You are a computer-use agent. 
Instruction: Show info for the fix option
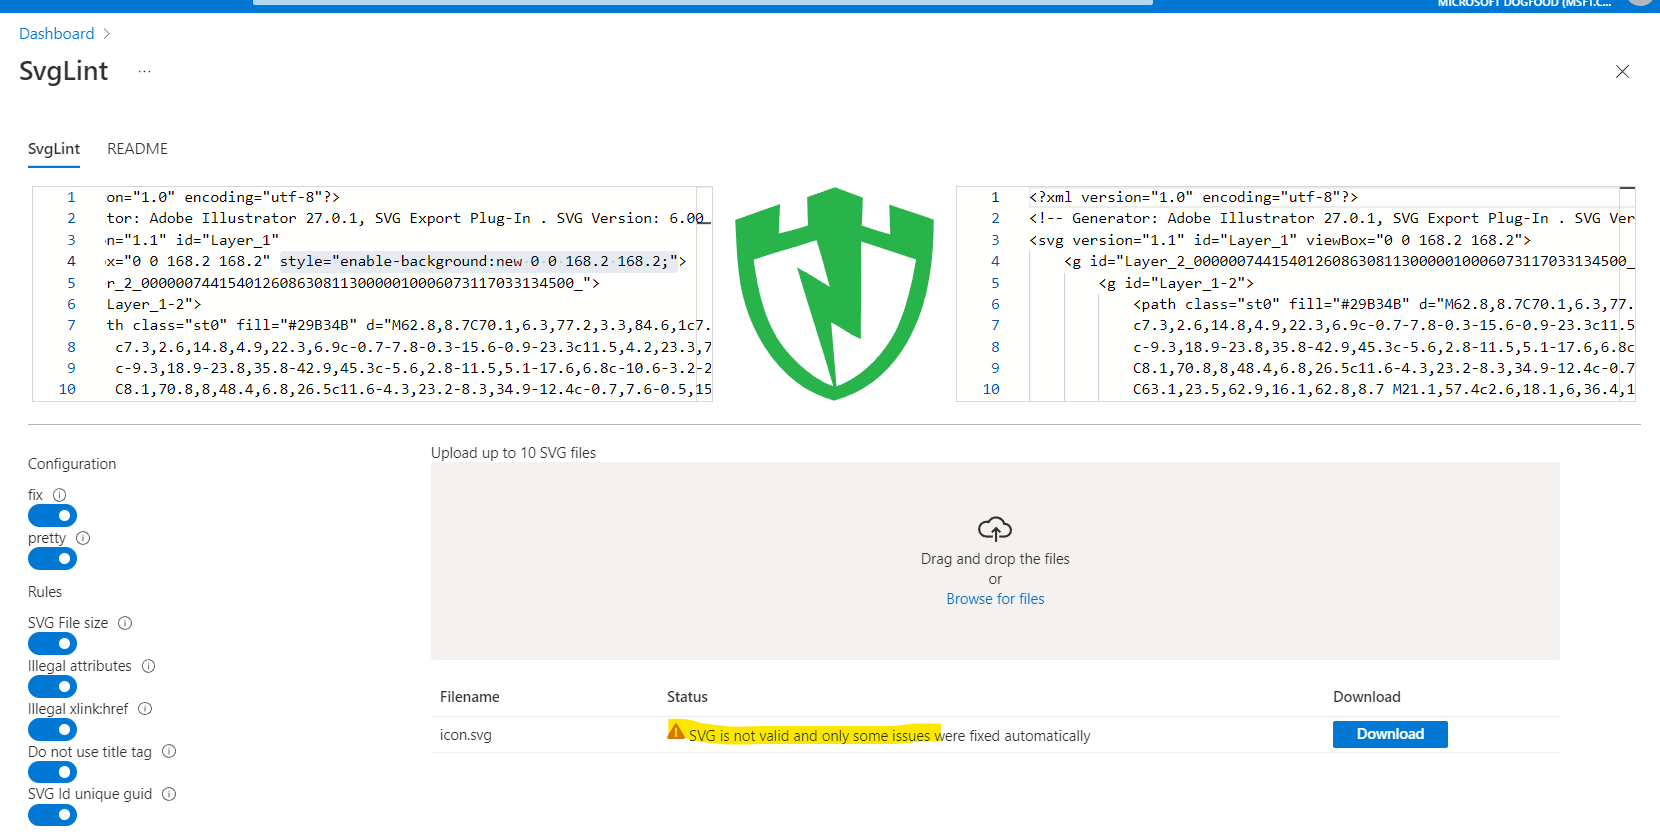click(x=59, y=495)
